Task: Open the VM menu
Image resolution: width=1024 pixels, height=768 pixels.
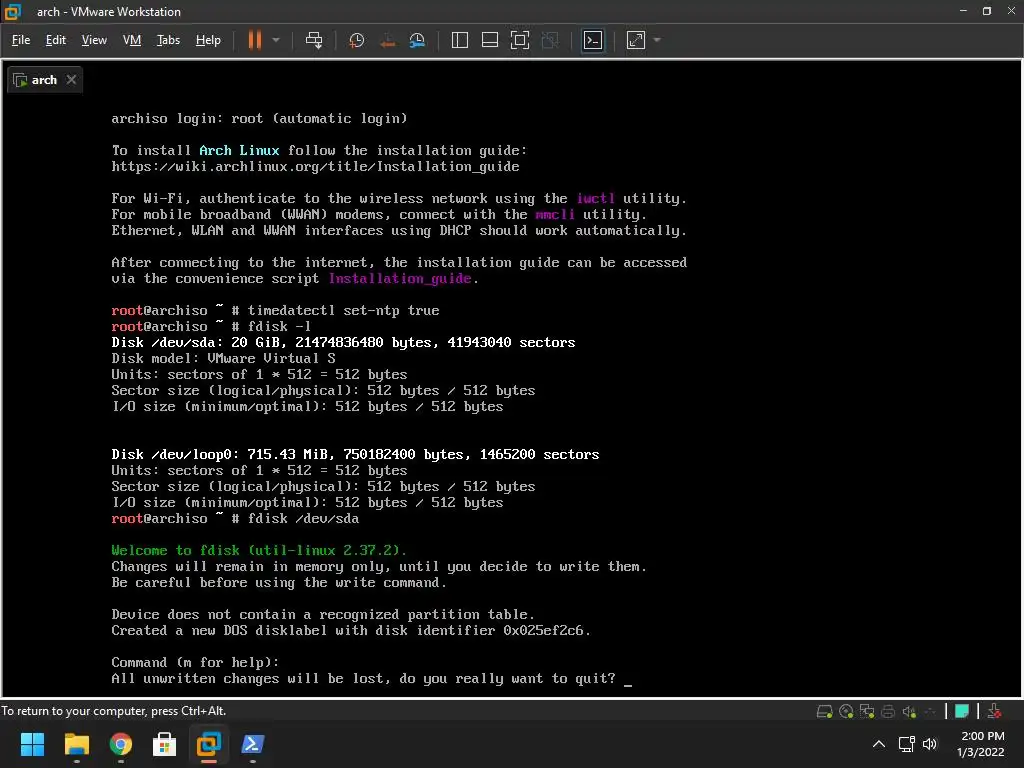Action: pyautogui.click(x=132, y=40)
